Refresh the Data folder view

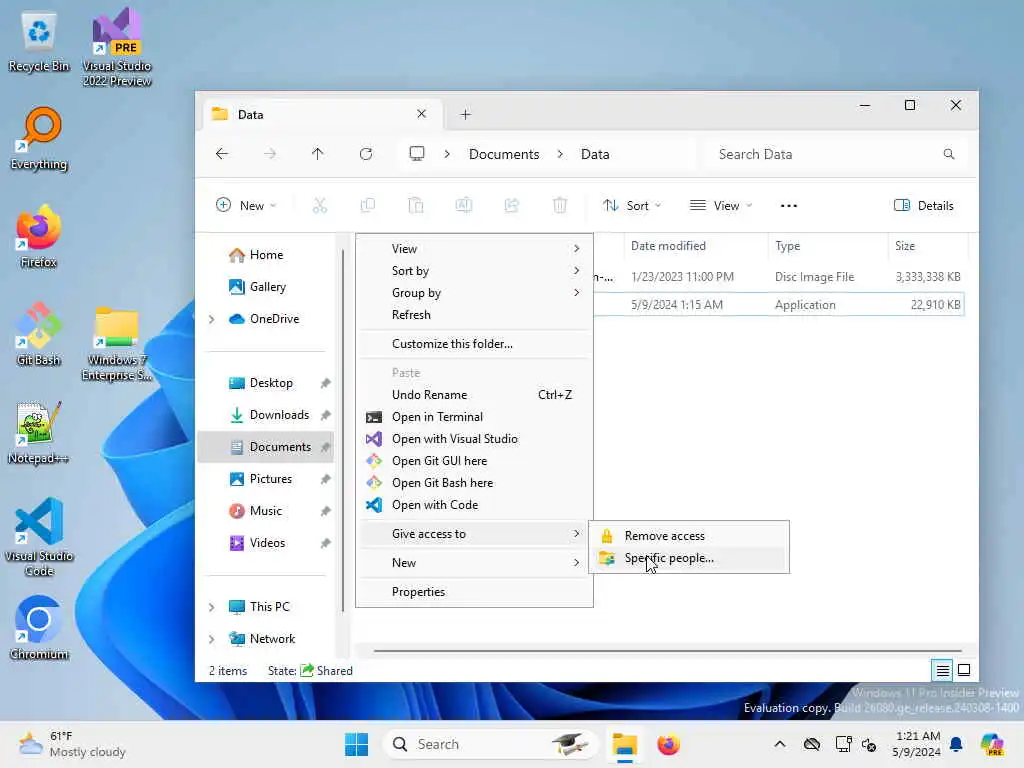(366, 153)
